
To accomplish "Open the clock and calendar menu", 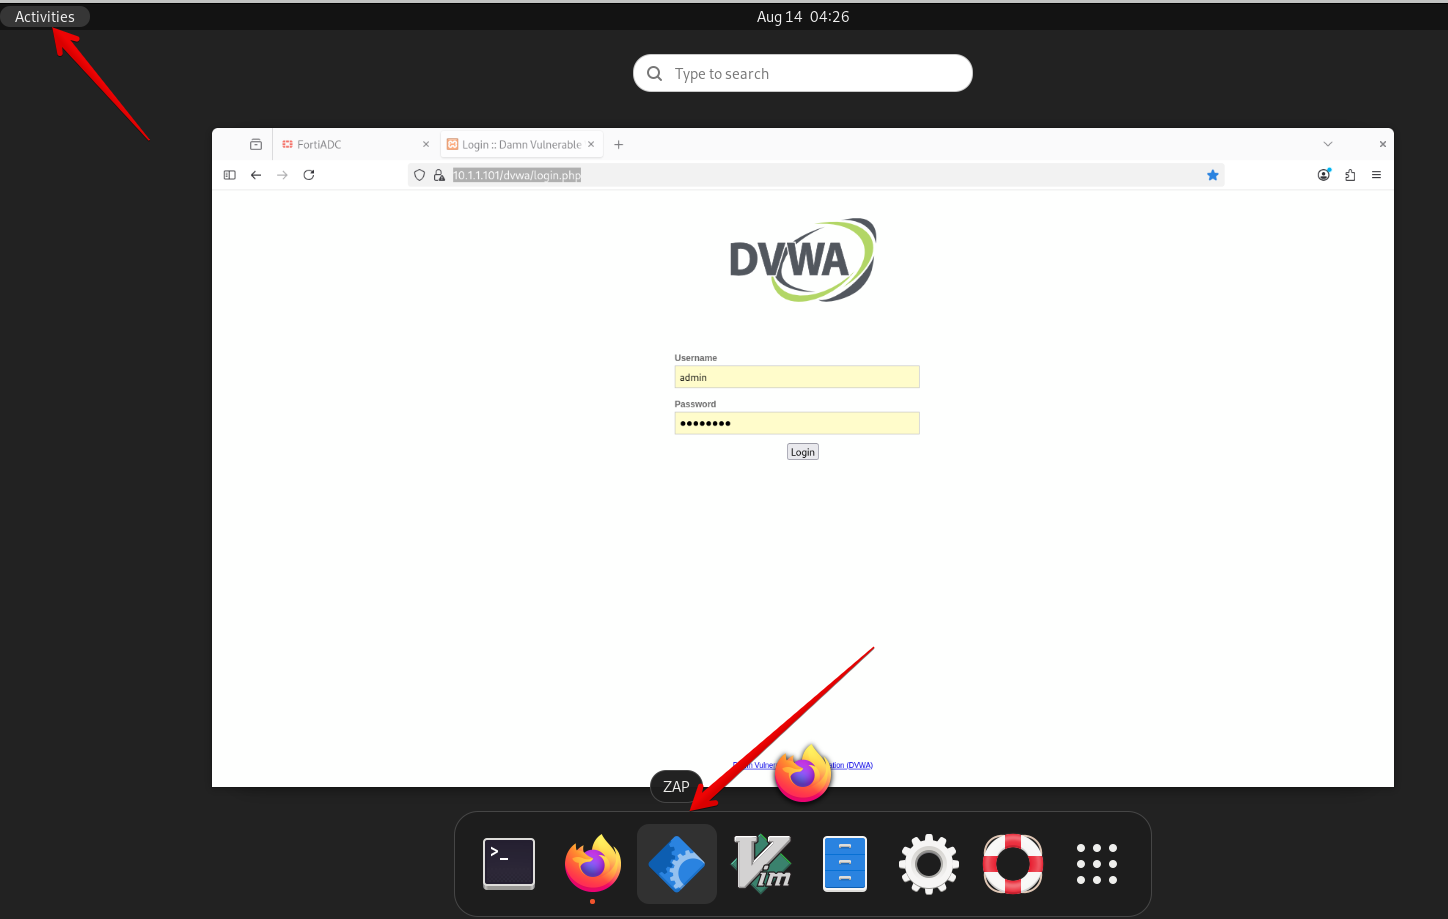I will pos(802,16).
